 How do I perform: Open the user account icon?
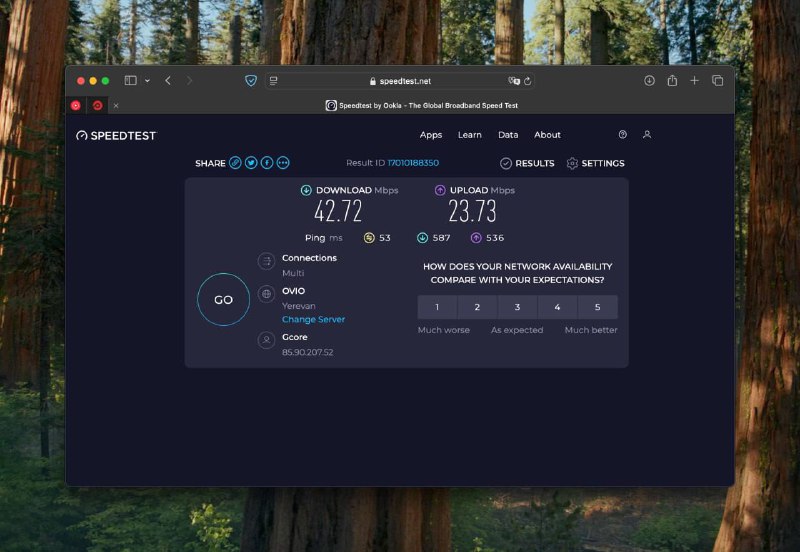646,134
